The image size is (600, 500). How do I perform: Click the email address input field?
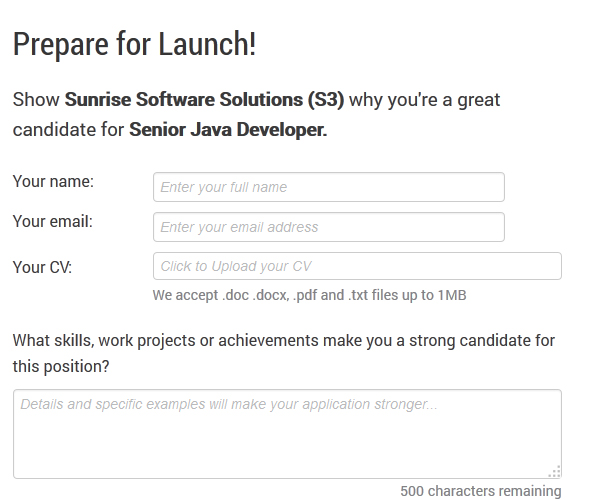coord(328,227)
